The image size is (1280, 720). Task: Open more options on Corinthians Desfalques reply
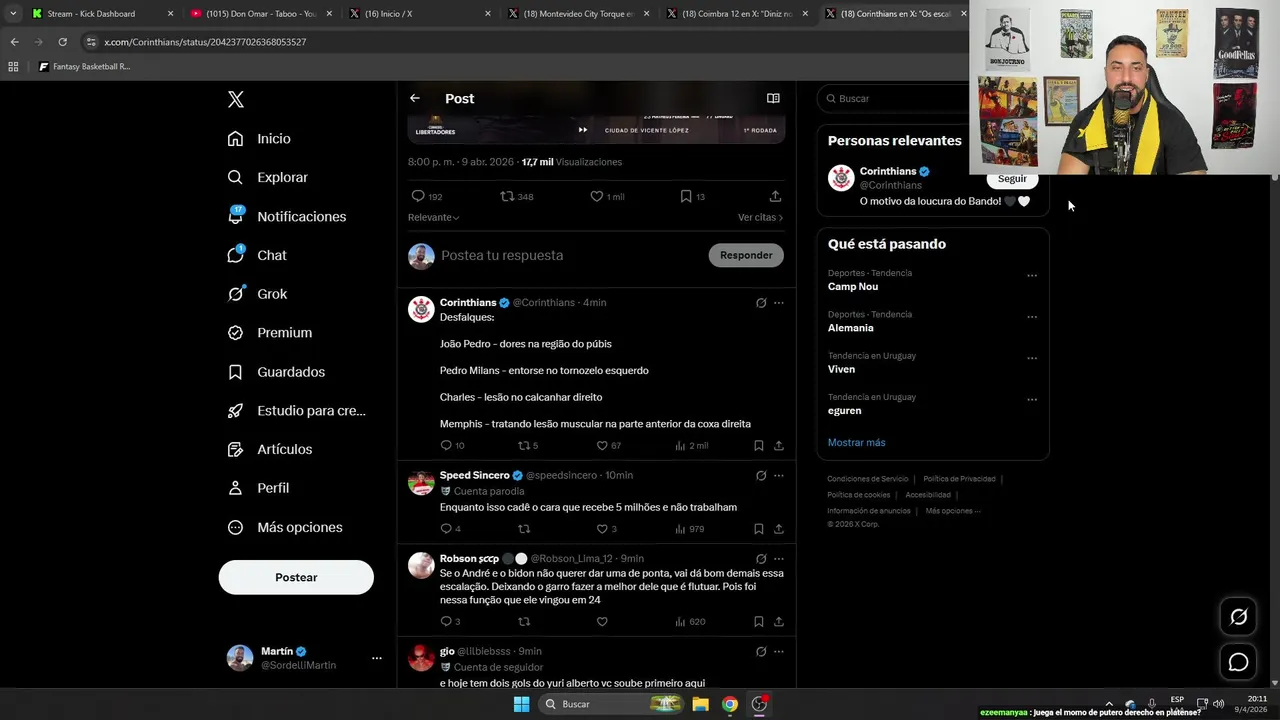(779, 303)
